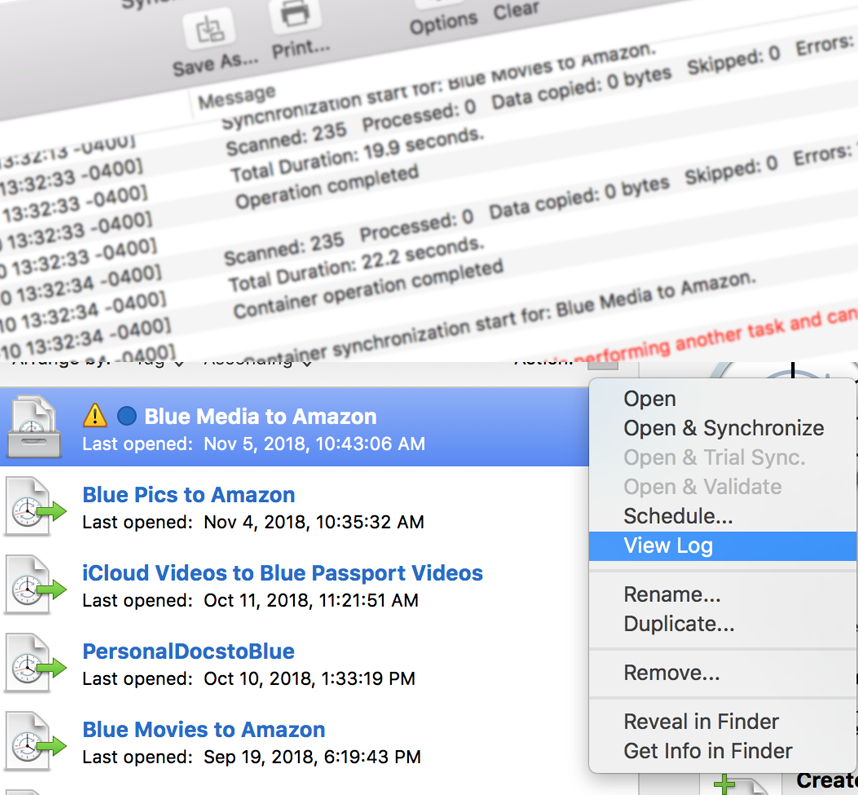Choose Rename... from the context menu

(x=722, y=594)
